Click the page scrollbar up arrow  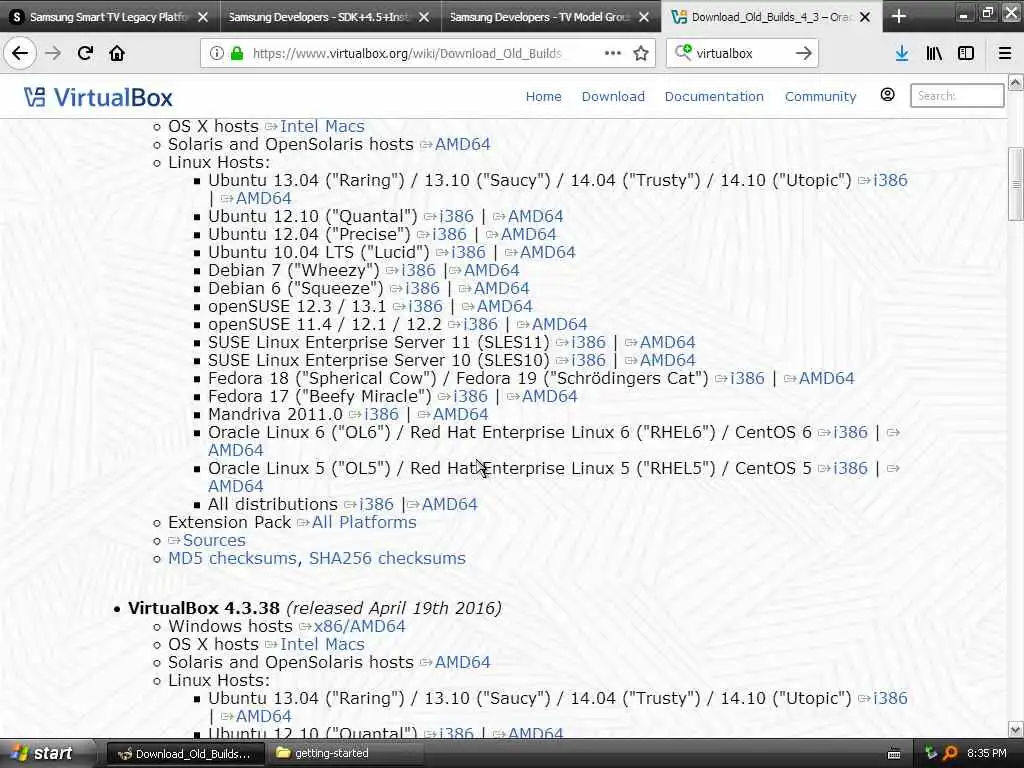1016,82
